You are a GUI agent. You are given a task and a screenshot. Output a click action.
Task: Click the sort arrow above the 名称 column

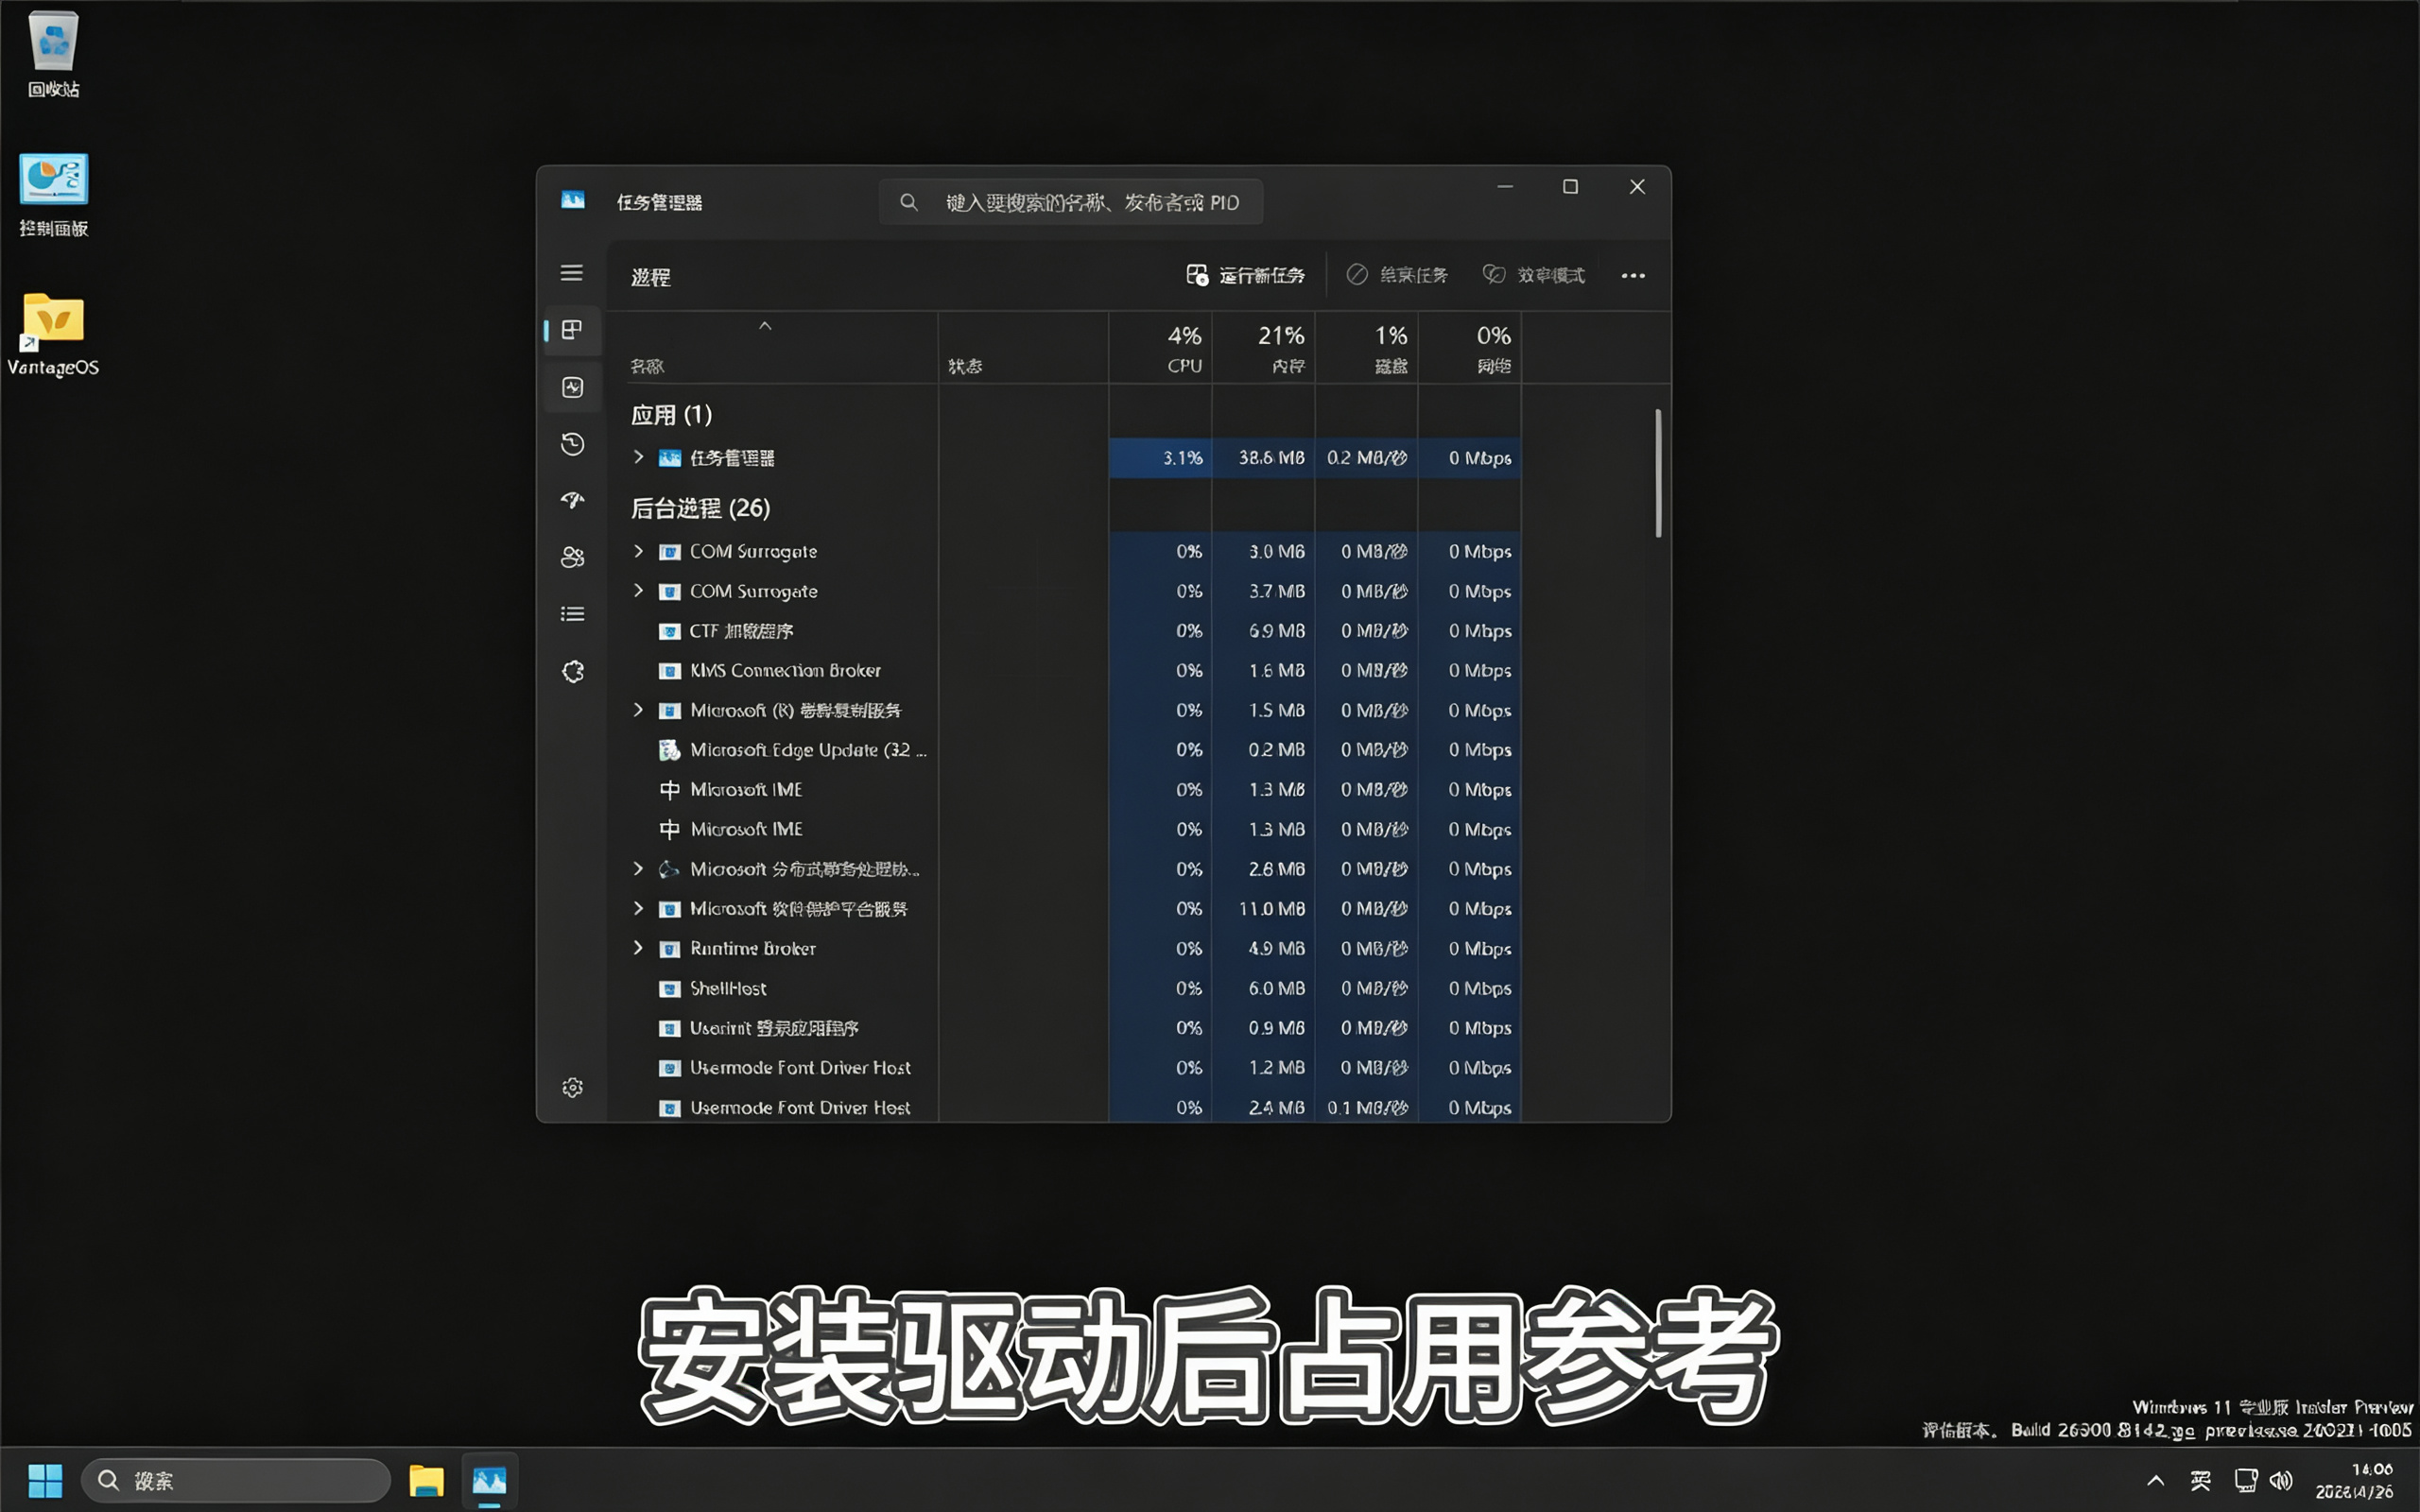pos(765,326)
